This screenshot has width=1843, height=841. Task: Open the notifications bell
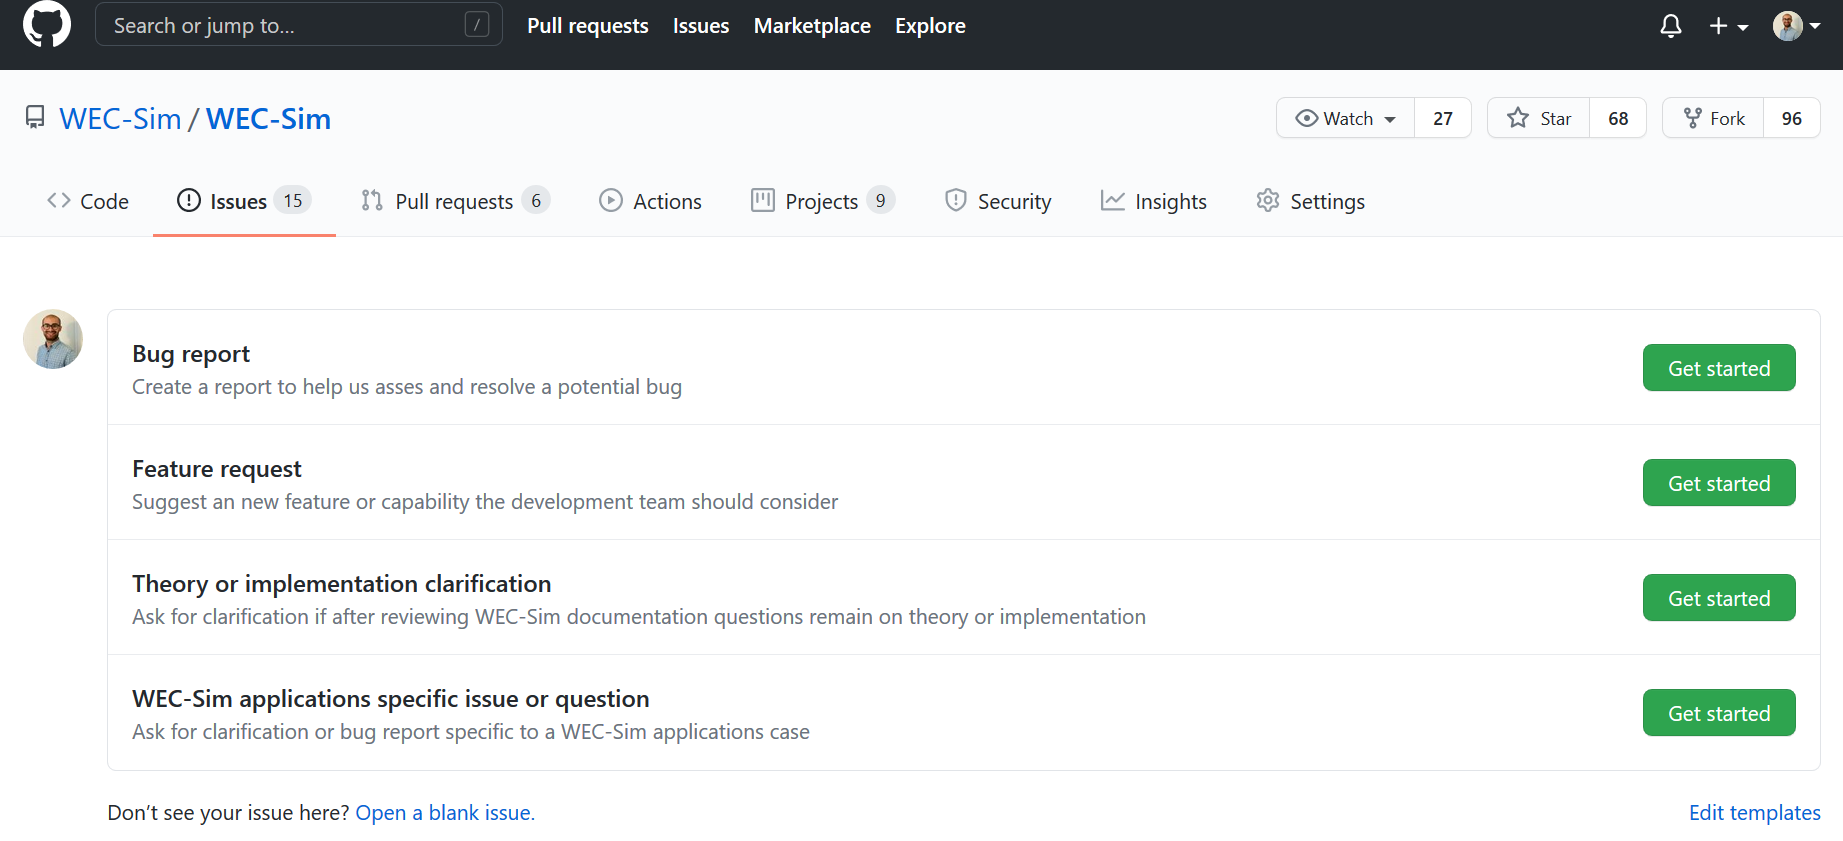tap(1670, 26)
